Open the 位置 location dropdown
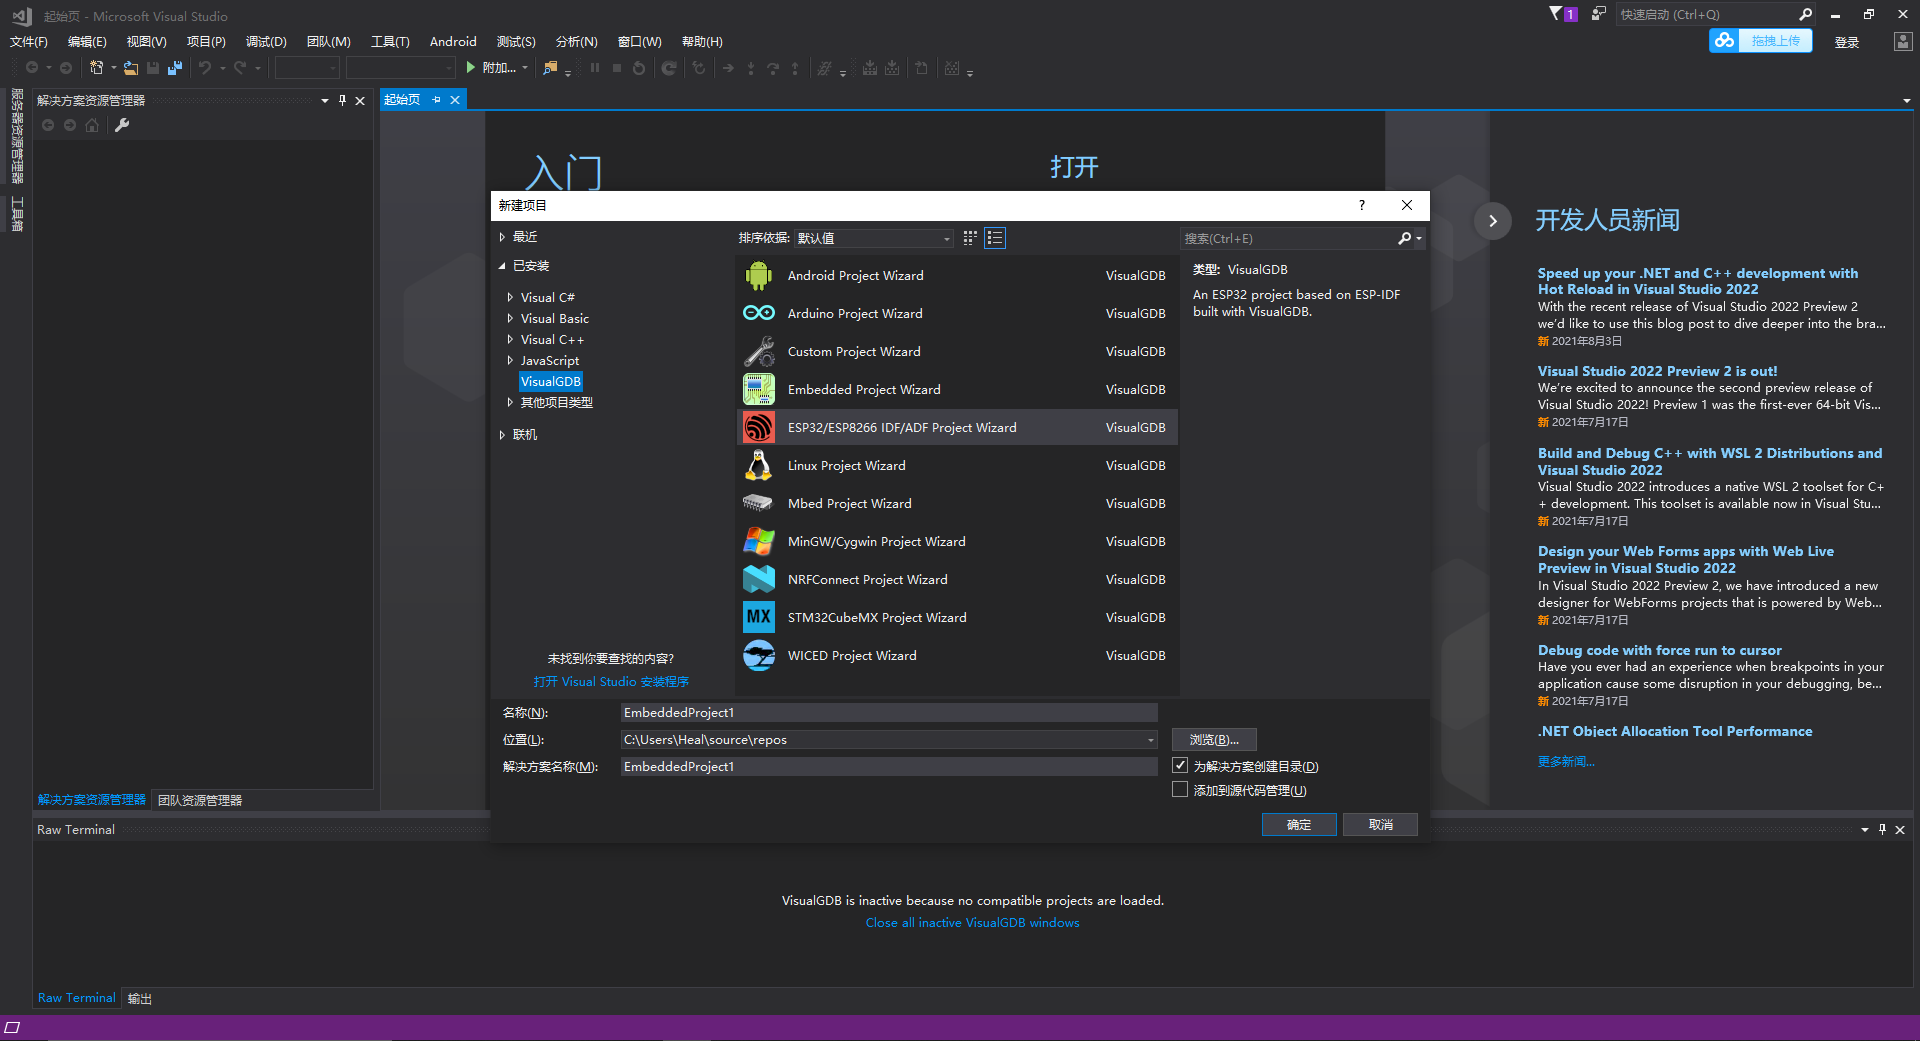Image resolution: width=1920 pixels, height=1041 pixels. (x=1151, y=740)
